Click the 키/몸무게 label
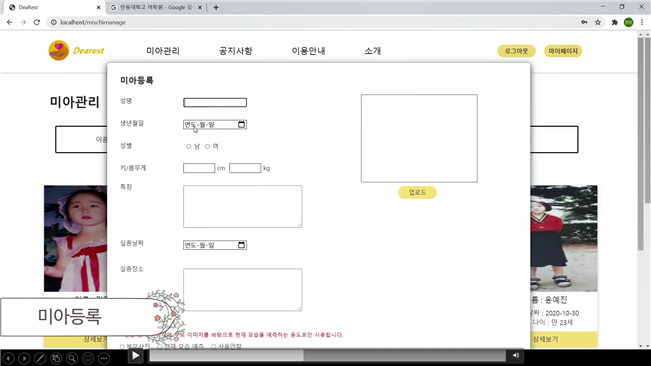Image resolution: width=651 pixels, height=366 pixels. coord(133,168)
